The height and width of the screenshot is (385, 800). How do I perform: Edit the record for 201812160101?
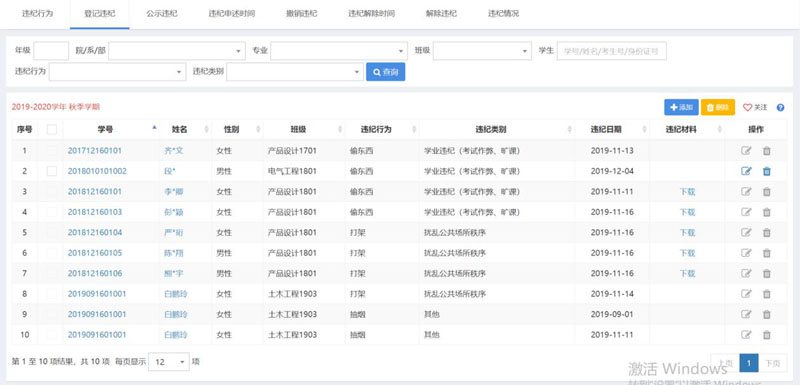coord(746,192)
